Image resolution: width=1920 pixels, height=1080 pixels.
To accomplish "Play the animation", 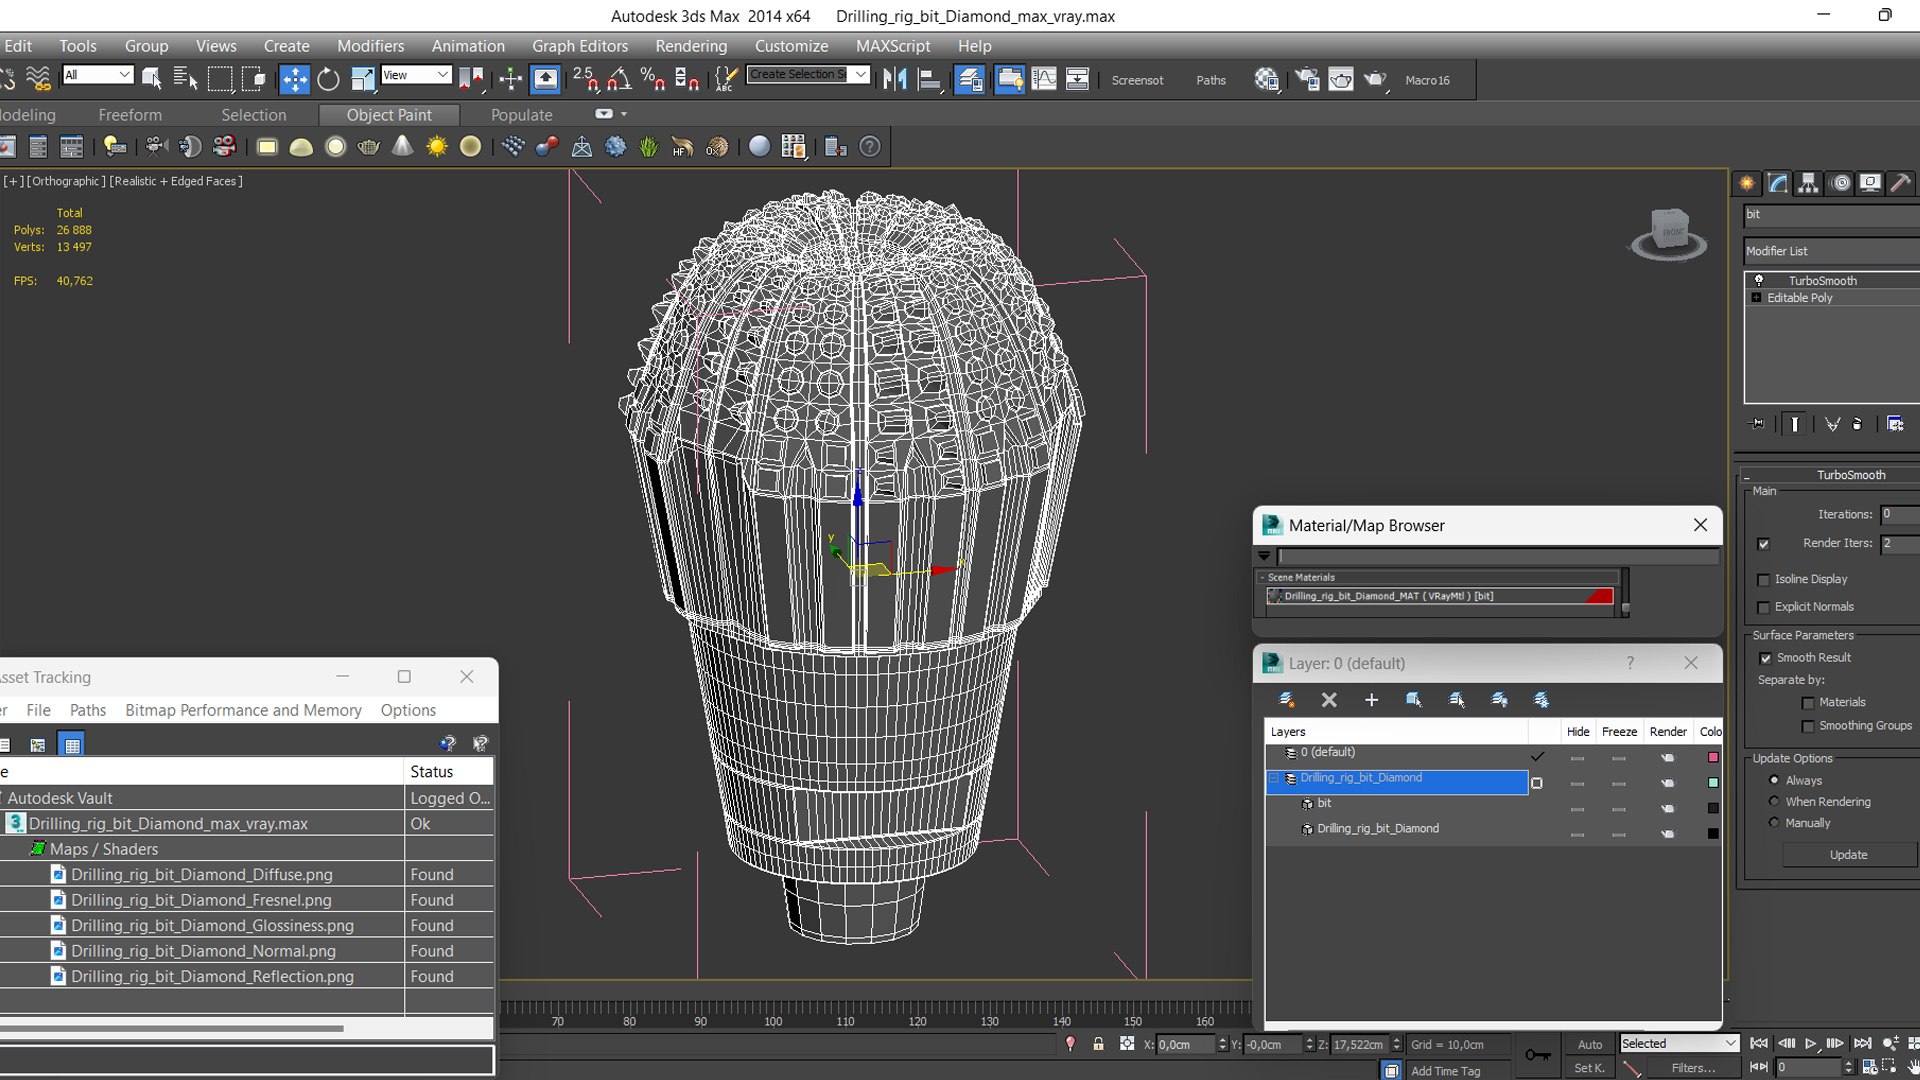I will tap(1810, 1043).
